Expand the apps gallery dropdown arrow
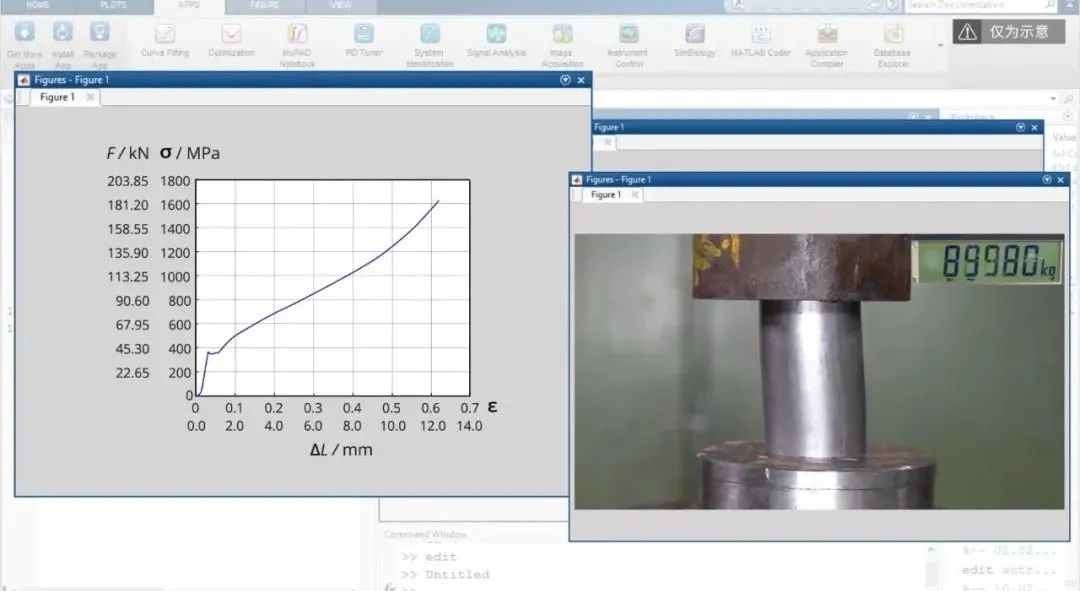The image size is (1080, 591). (940, 45)
